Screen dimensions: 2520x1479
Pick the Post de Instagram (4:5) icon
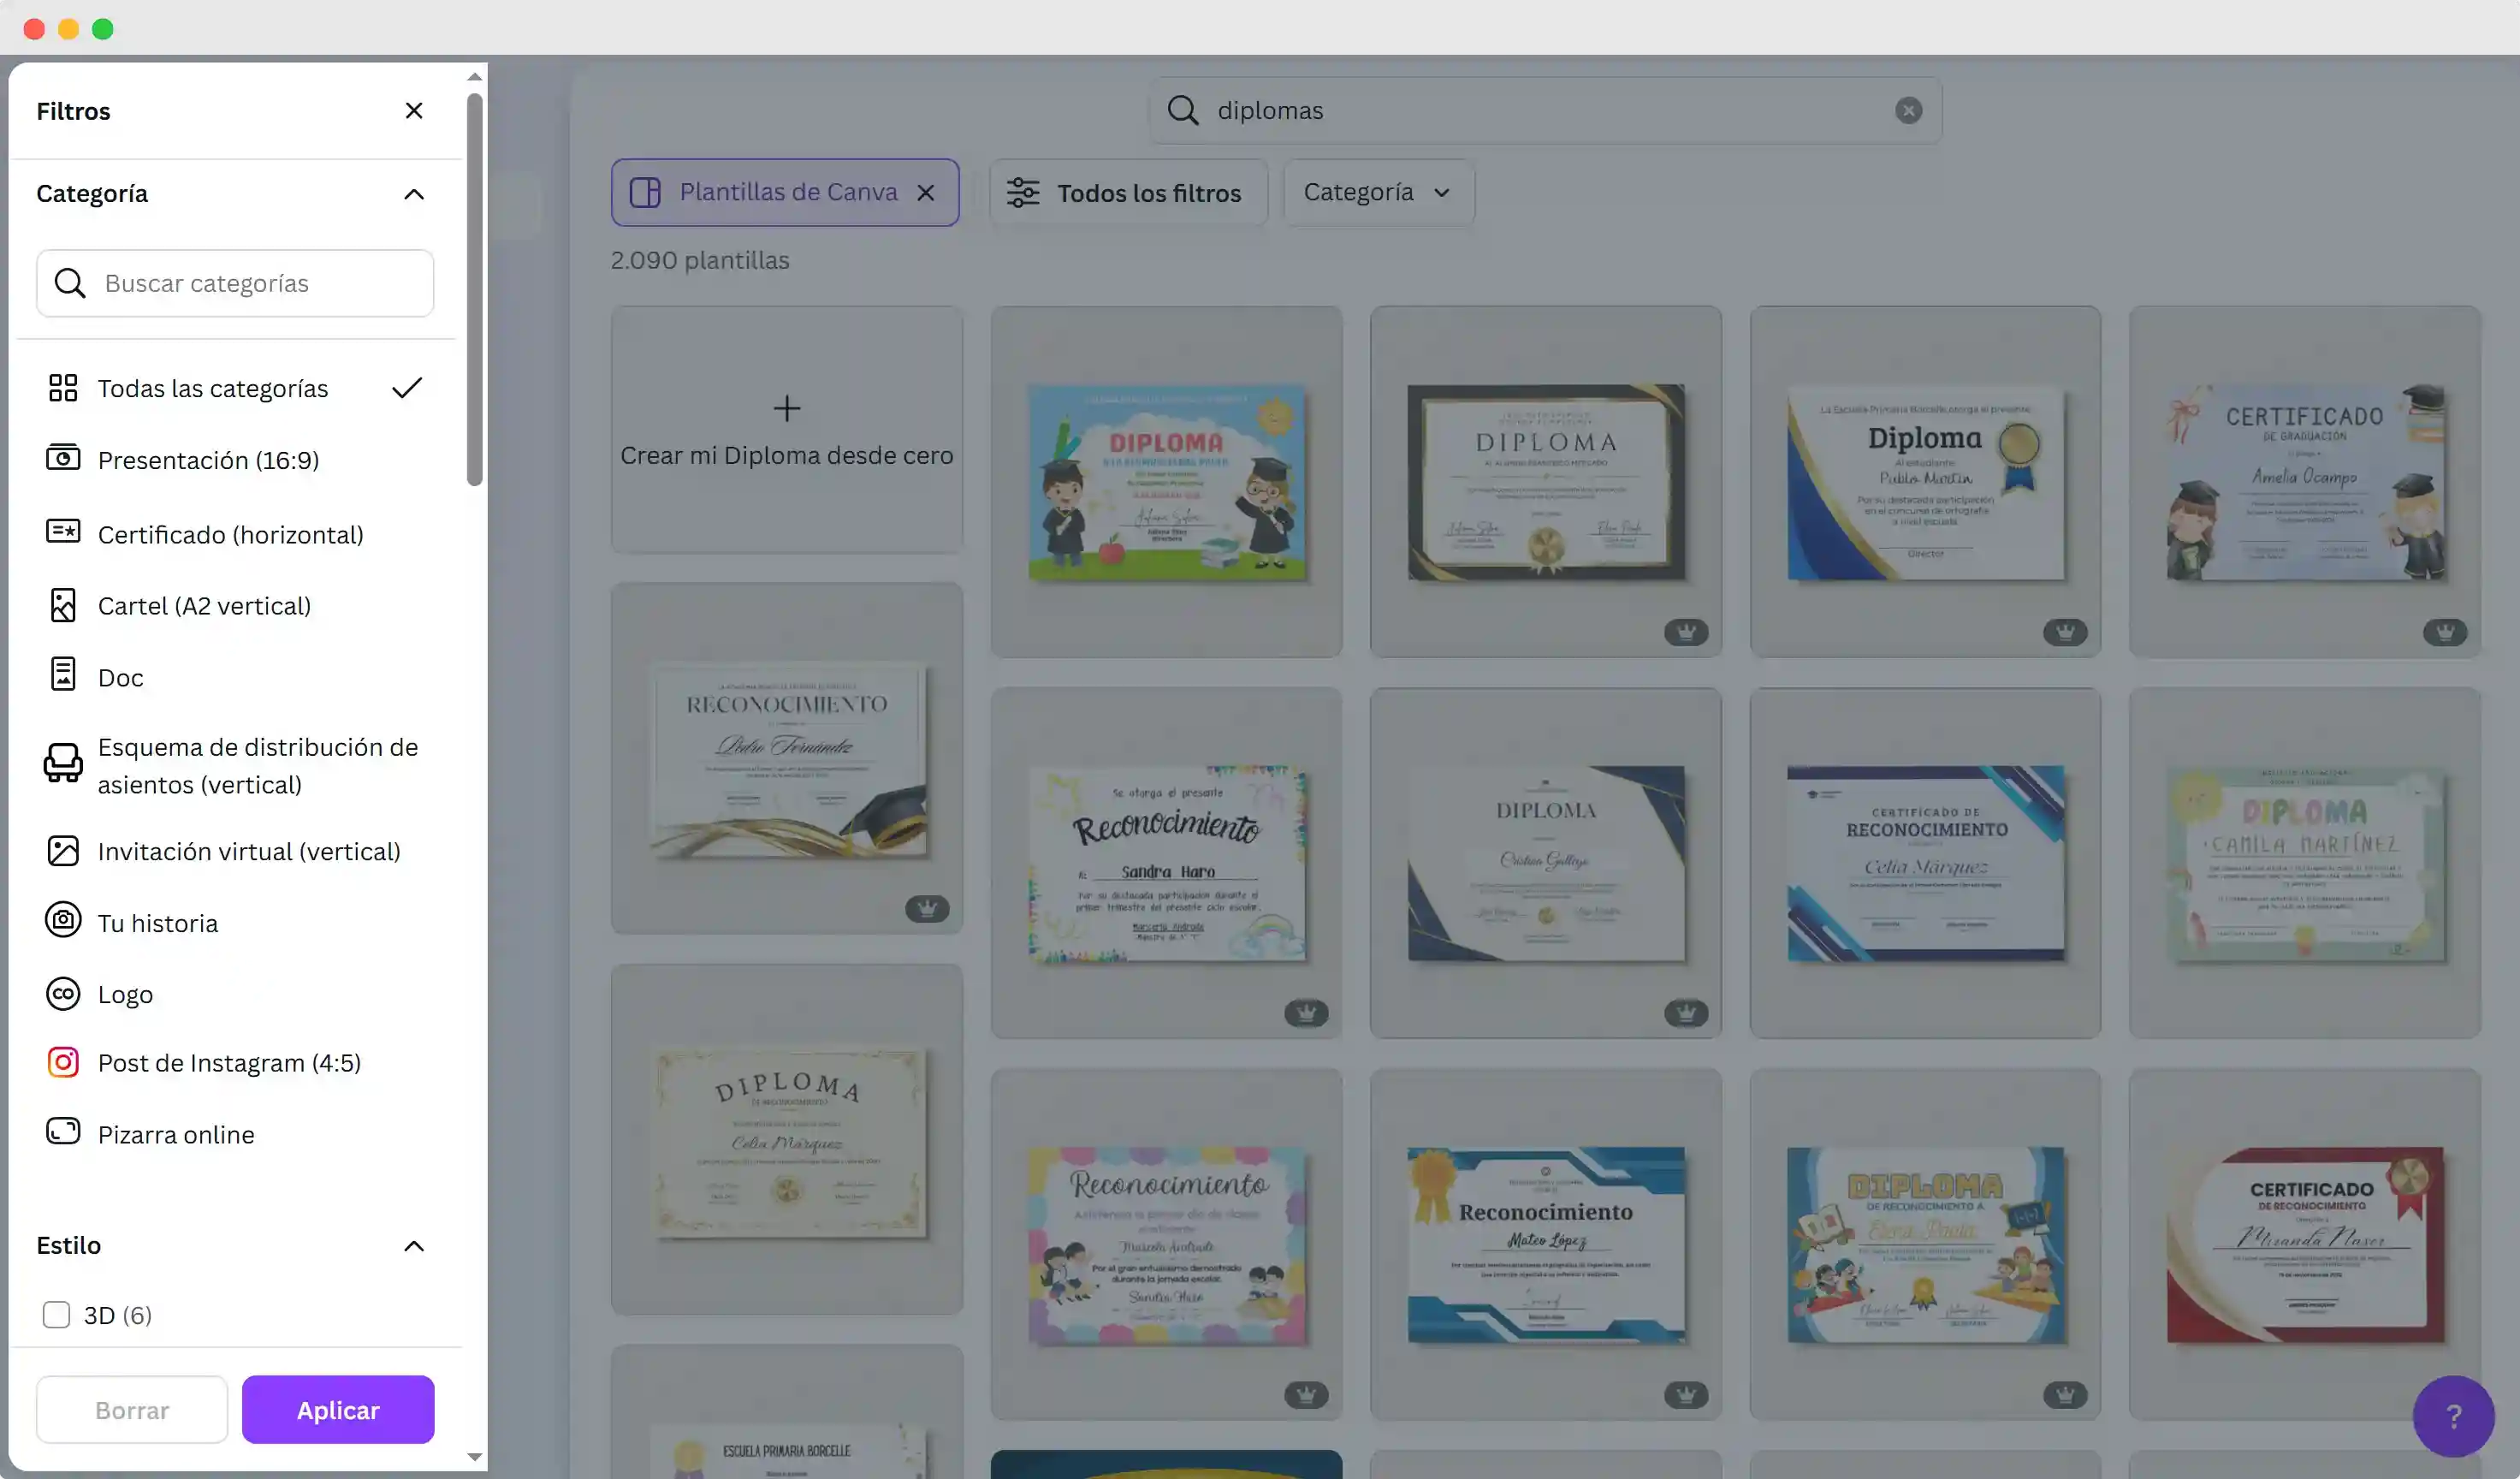pyautogui.click(x=63, y=1062)
